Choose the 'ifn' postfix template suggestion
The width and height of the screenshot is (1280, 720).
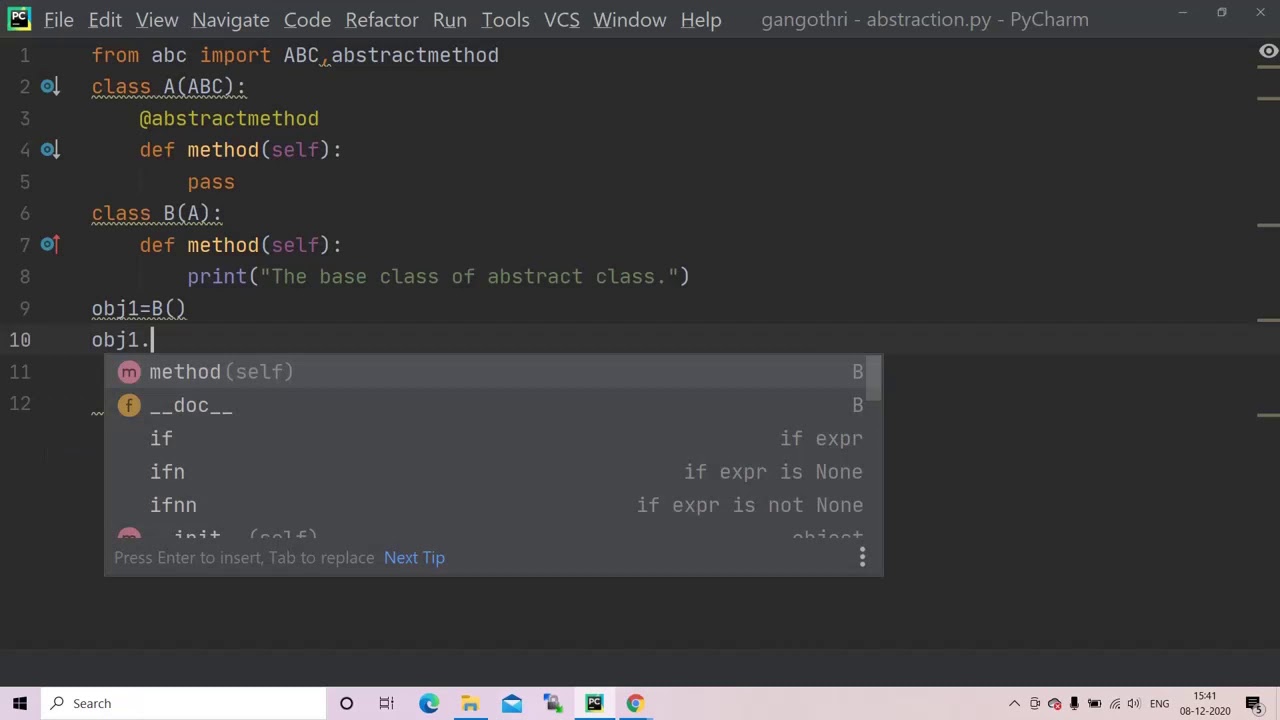(487, 472)
